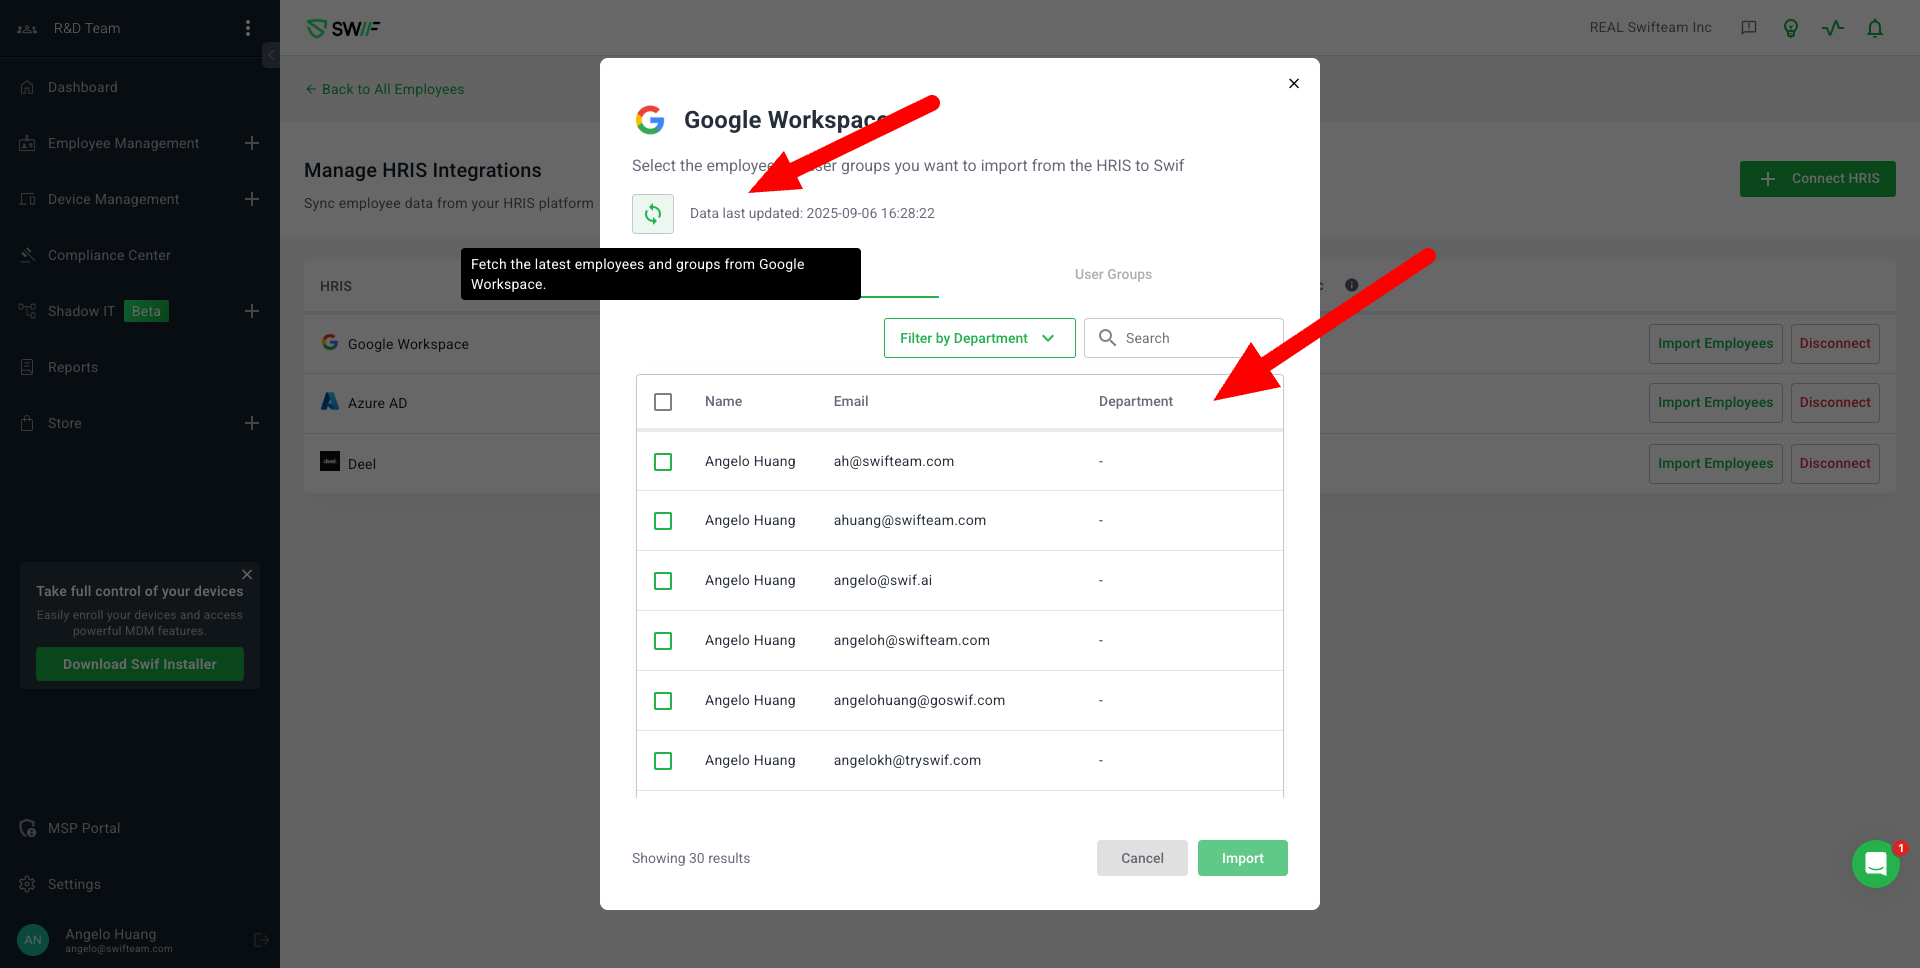Expand Employee Management in the sidebar
The width and height of the screenshot is (1920, 968).
coord(252,143)
